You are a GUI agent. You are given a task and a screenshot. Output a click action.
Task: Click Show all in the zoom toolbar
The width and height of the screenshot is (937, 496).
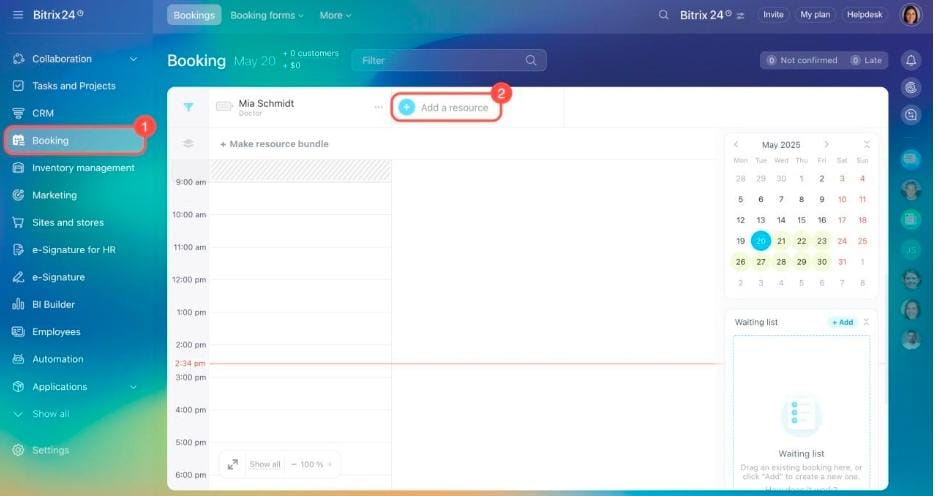[x=265, y=464]
